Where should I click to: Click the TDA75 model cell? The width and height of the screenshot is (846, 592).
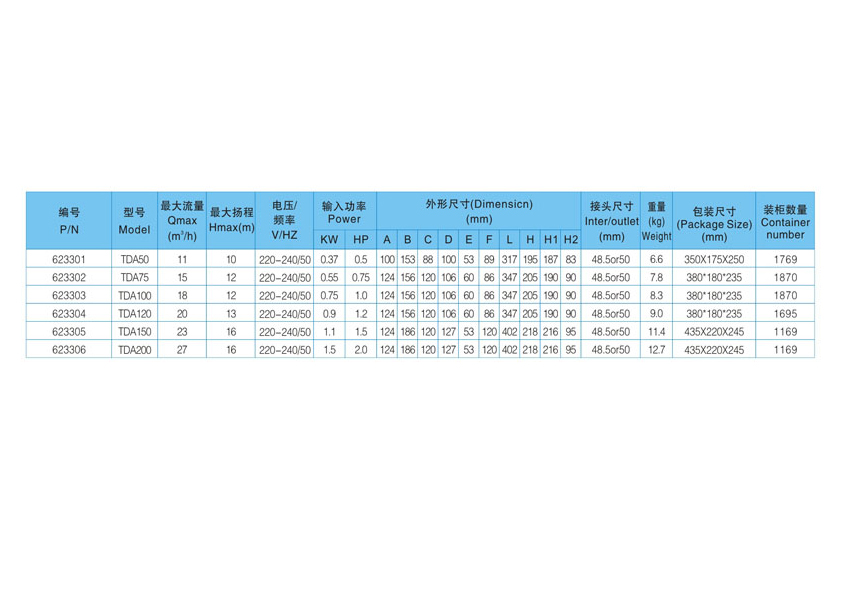(134, 277)
